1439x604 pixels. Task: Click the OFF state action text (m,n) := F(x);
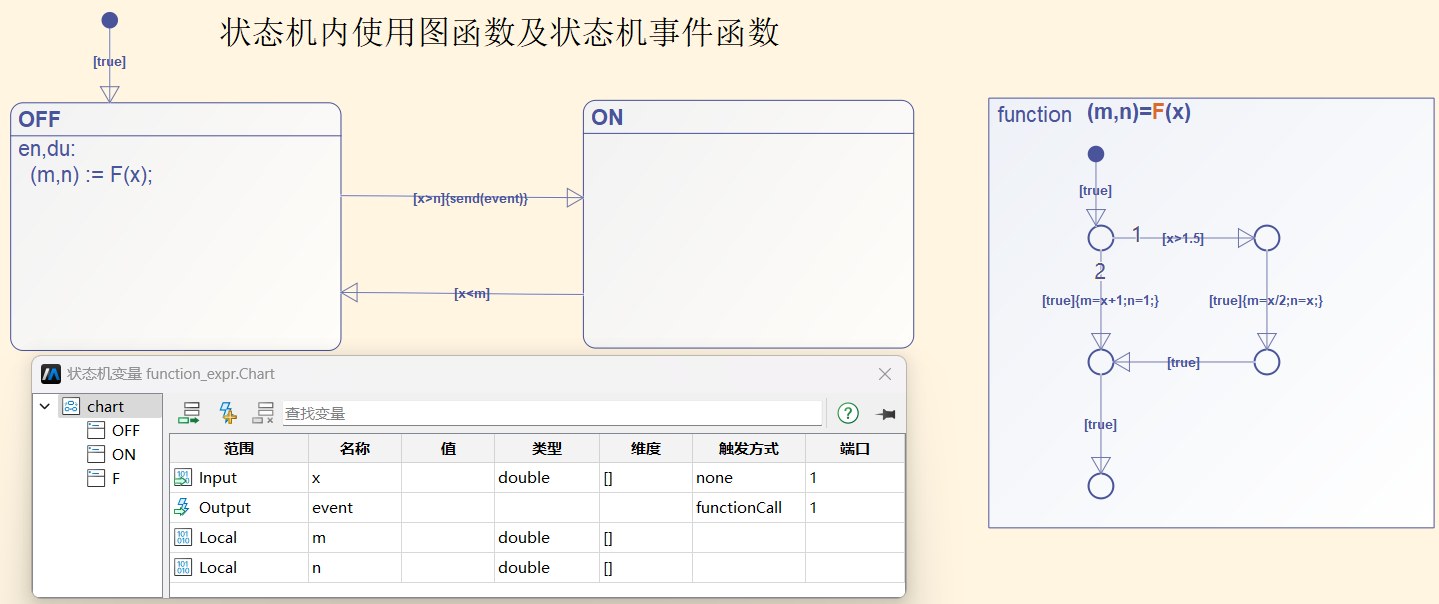pos(91,173)
